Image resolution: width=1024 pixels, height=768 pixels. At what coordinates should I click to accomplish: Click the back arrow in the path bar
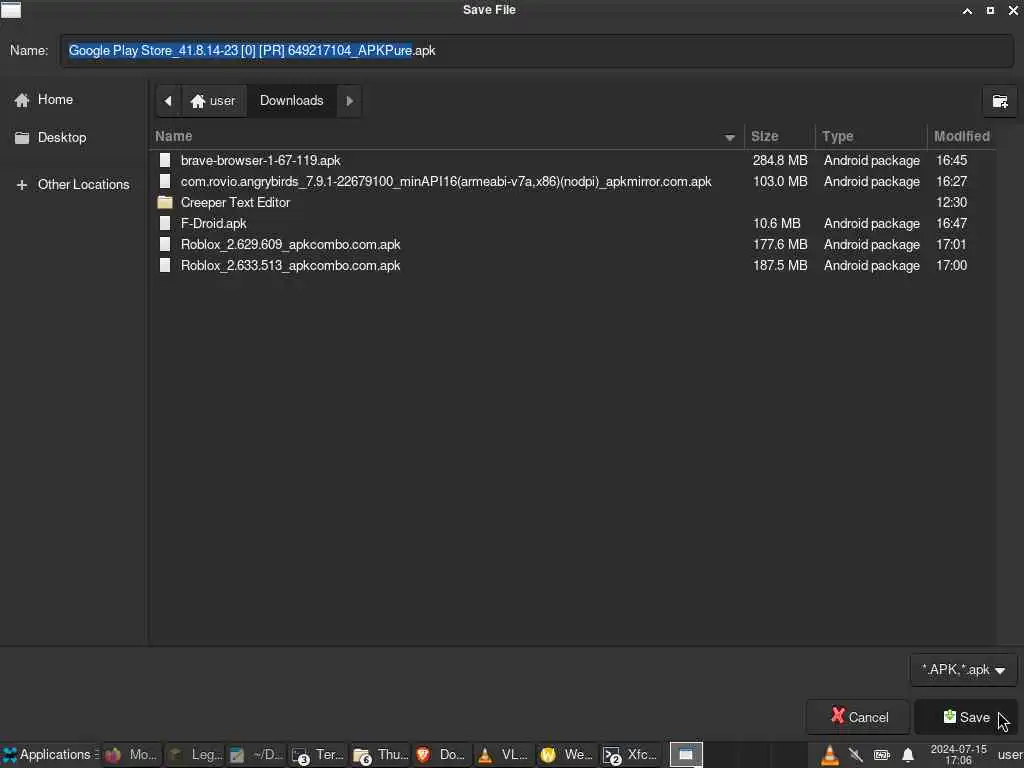(168, 101)
